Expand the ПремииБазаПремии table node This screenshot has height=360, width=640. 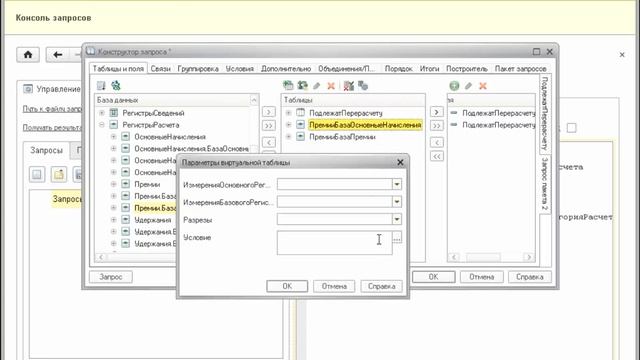click(x=289, y=137)
